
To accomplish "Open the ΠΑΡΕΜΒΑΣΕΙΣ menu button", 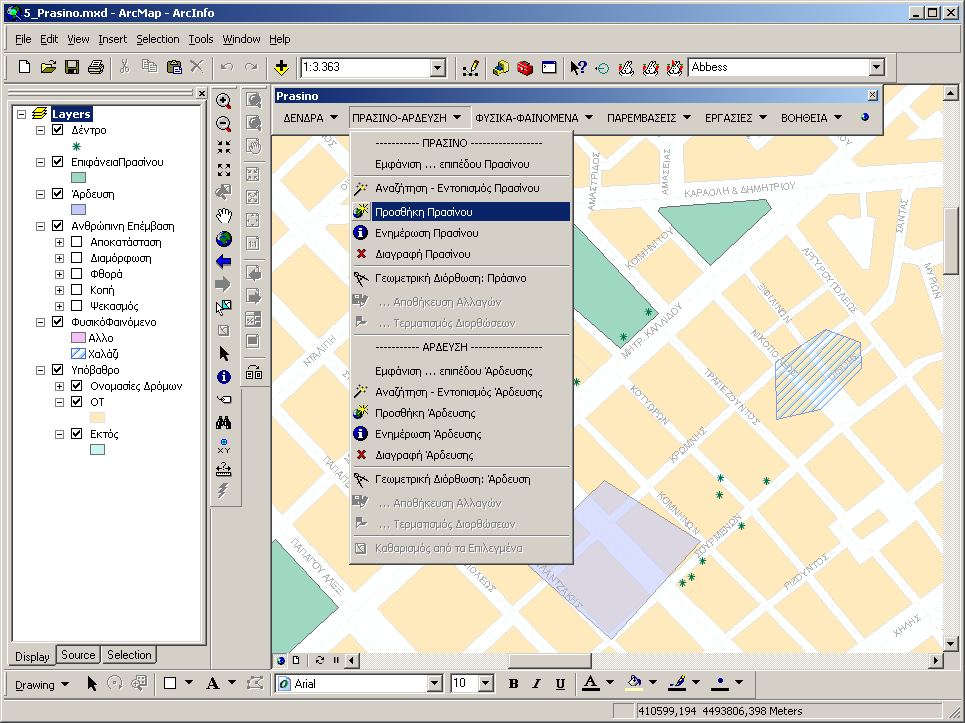I will click(649, 118).
